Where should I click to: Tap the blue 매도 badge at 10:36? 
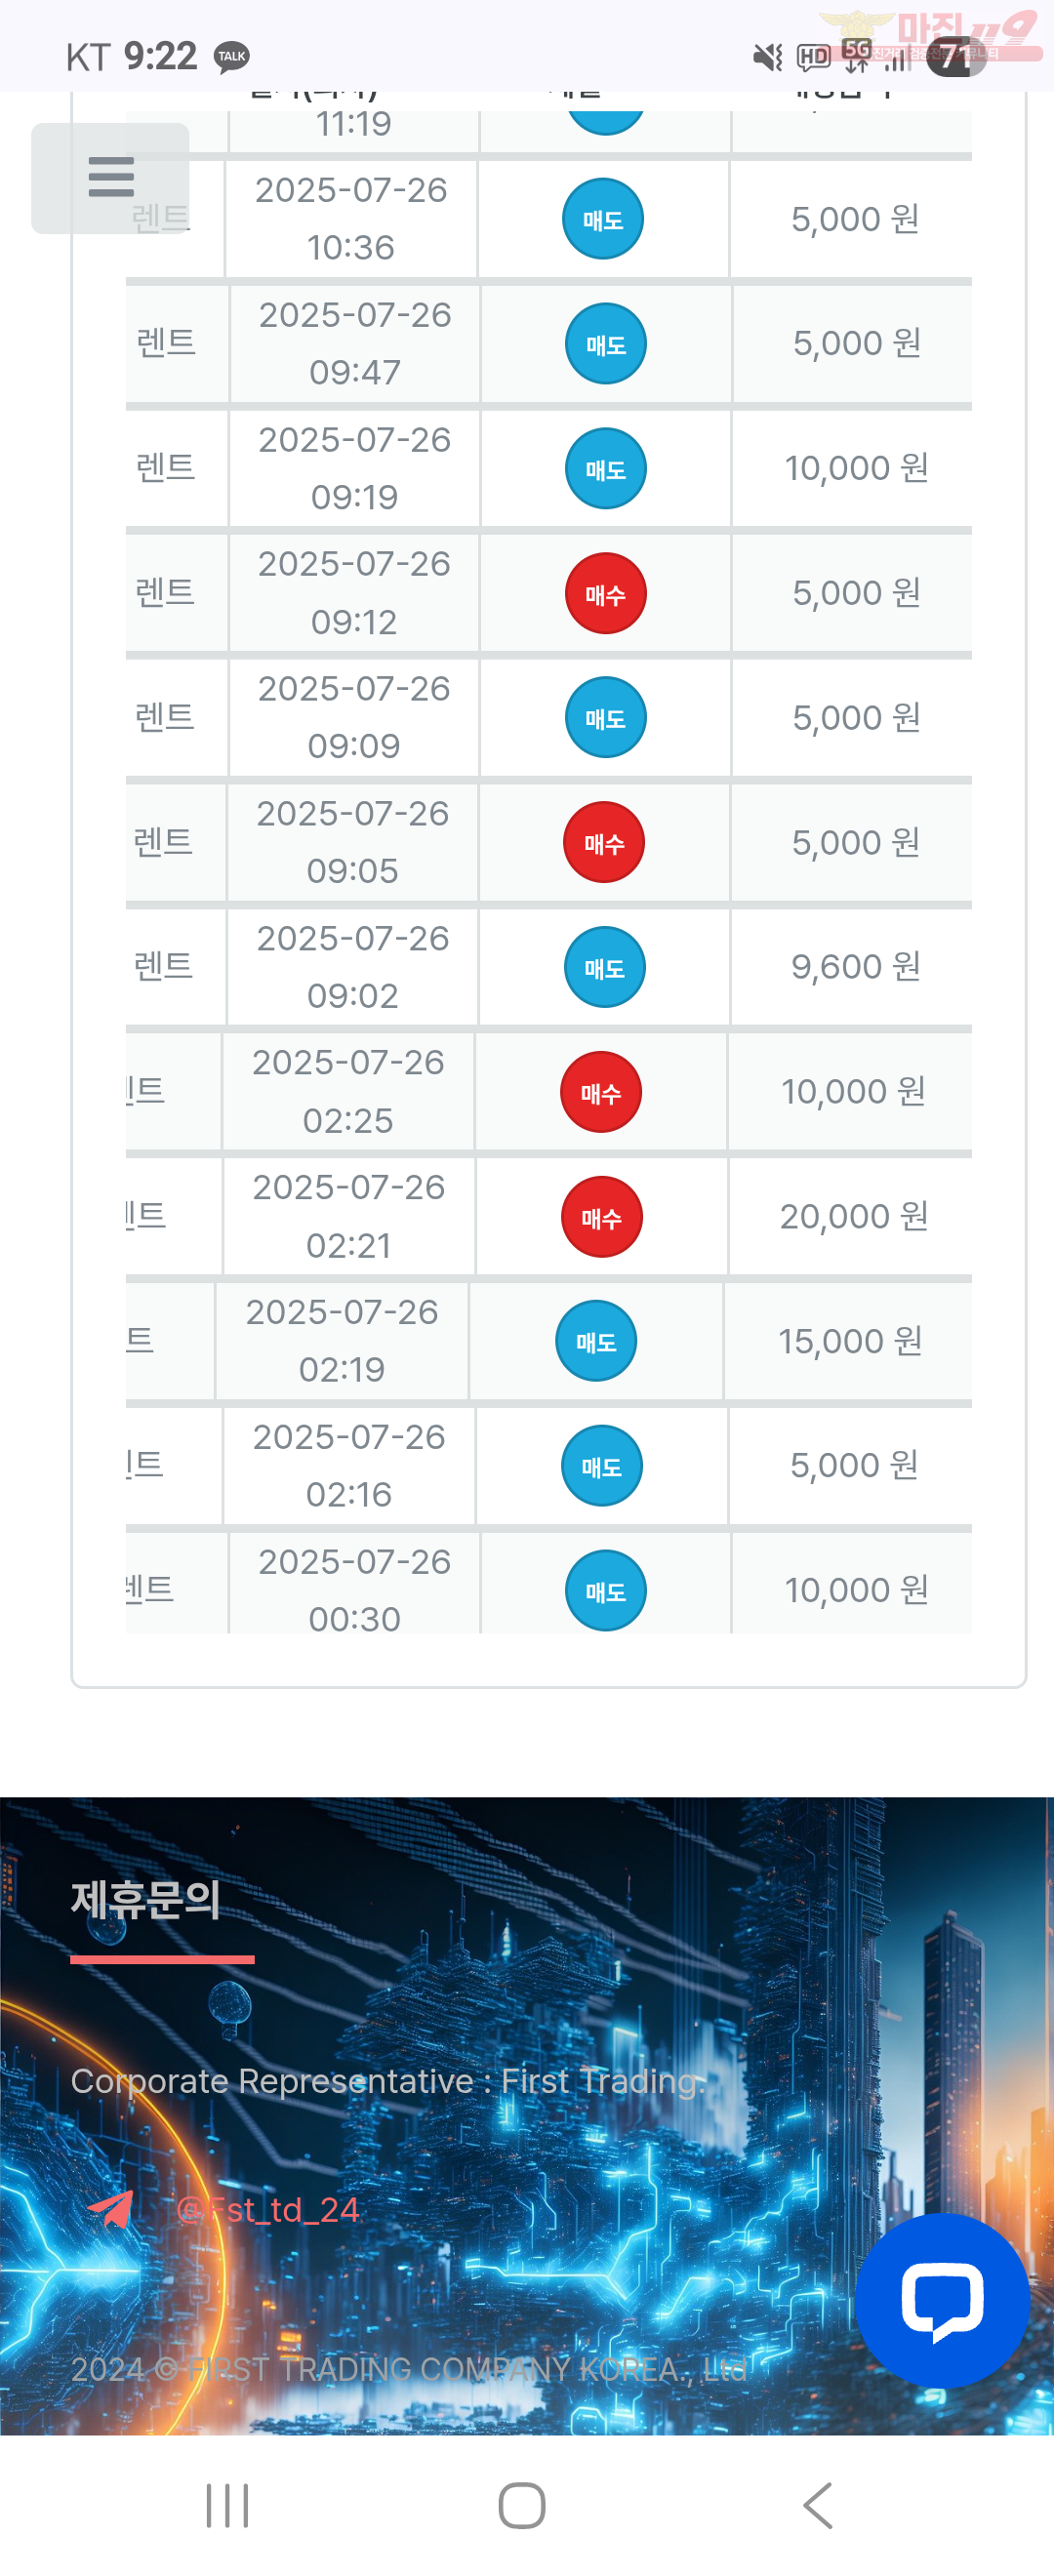click(603, 219)
